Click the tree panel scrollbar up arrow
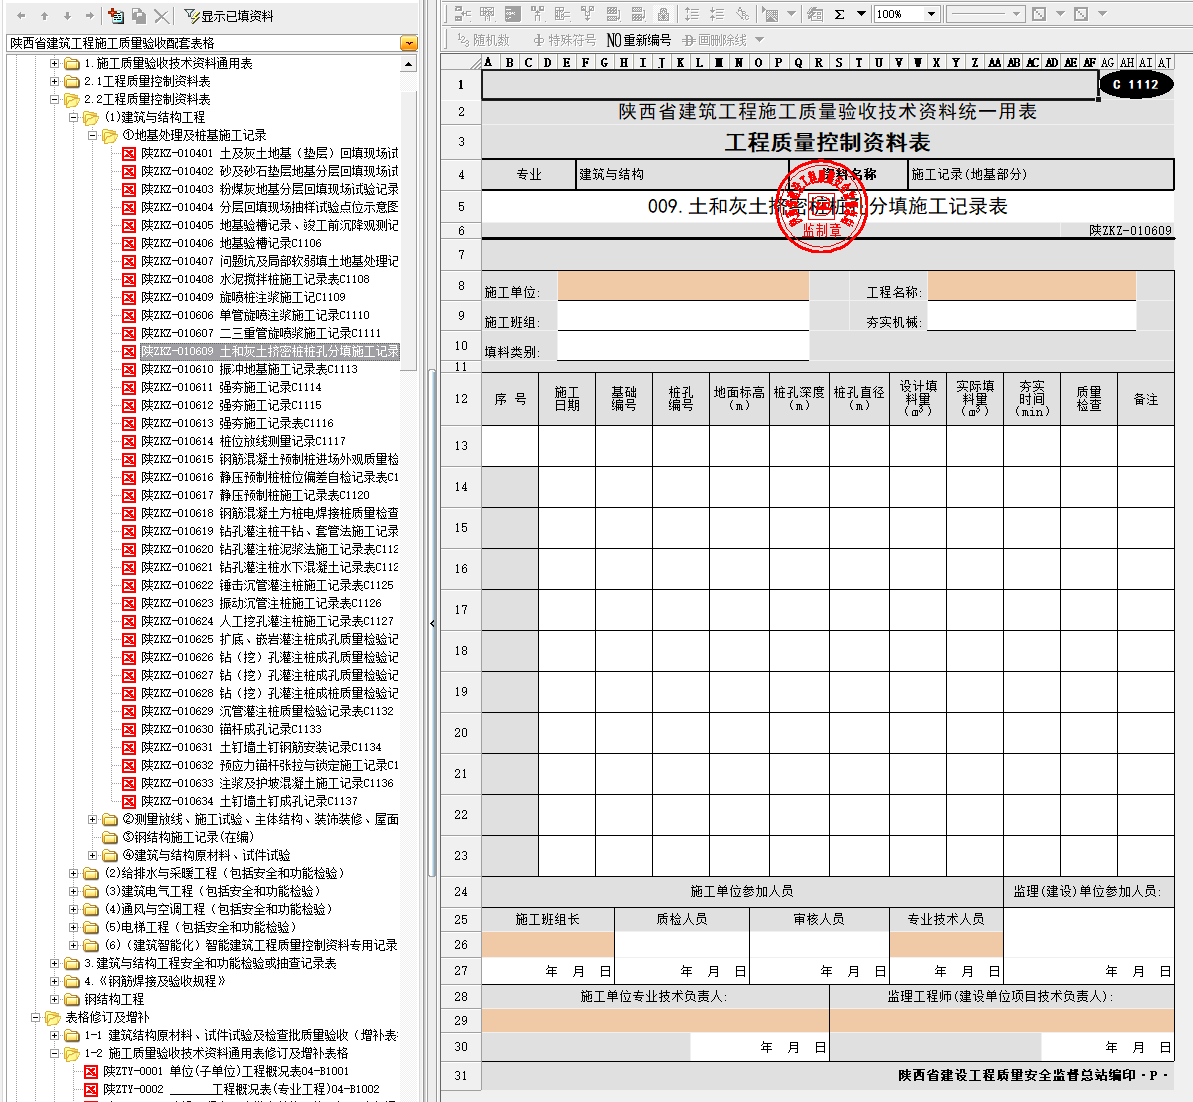 pyautogui.click(x=409, y=64)
